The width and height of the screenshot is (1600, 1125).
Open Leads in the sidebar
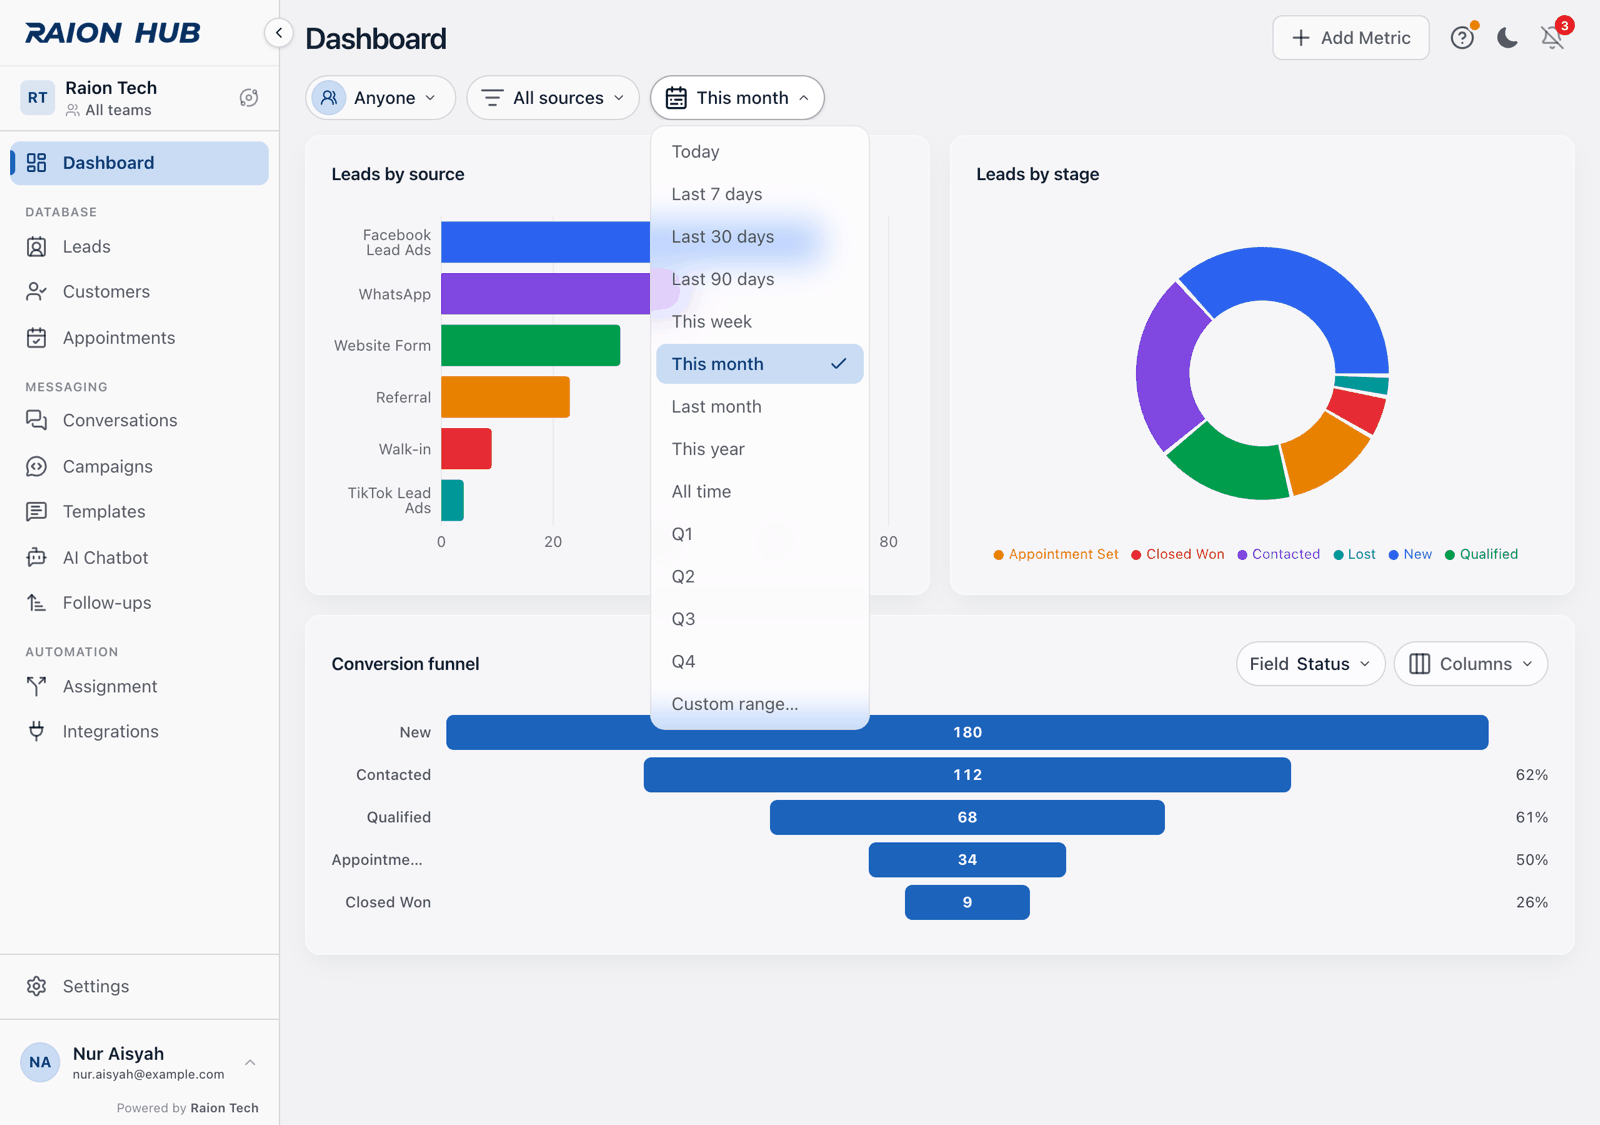139,247
